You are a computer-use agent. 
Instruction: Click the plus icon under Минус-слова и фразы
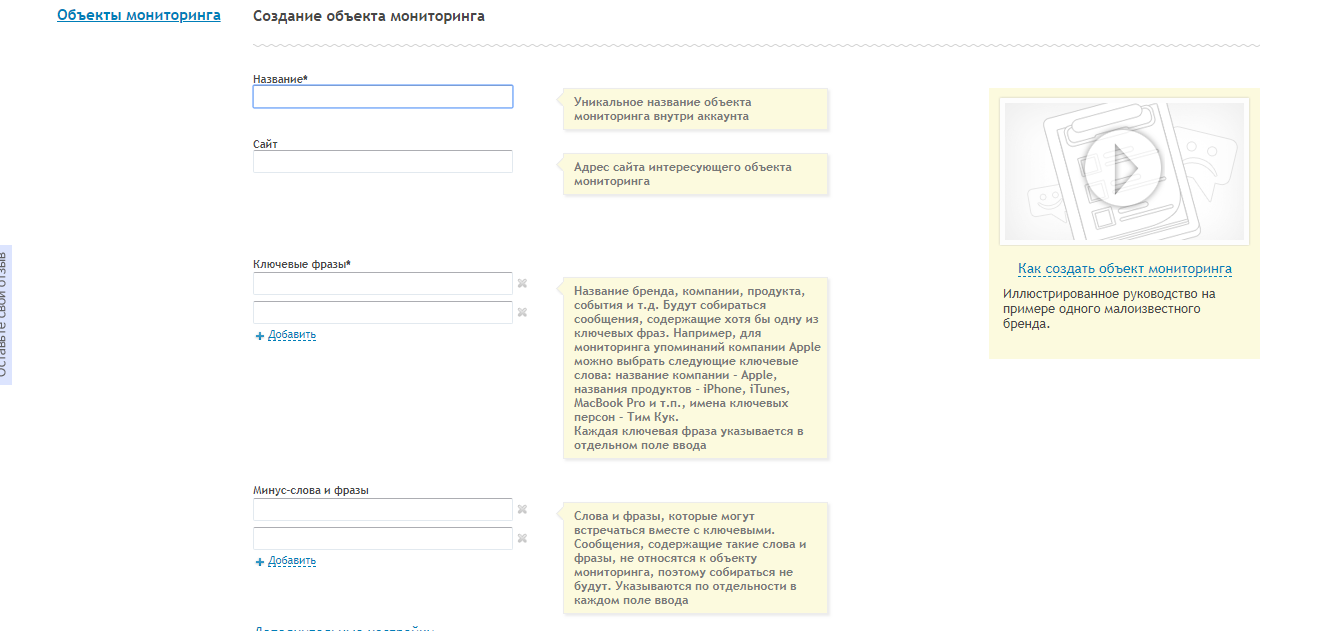[x=260, y=562]
